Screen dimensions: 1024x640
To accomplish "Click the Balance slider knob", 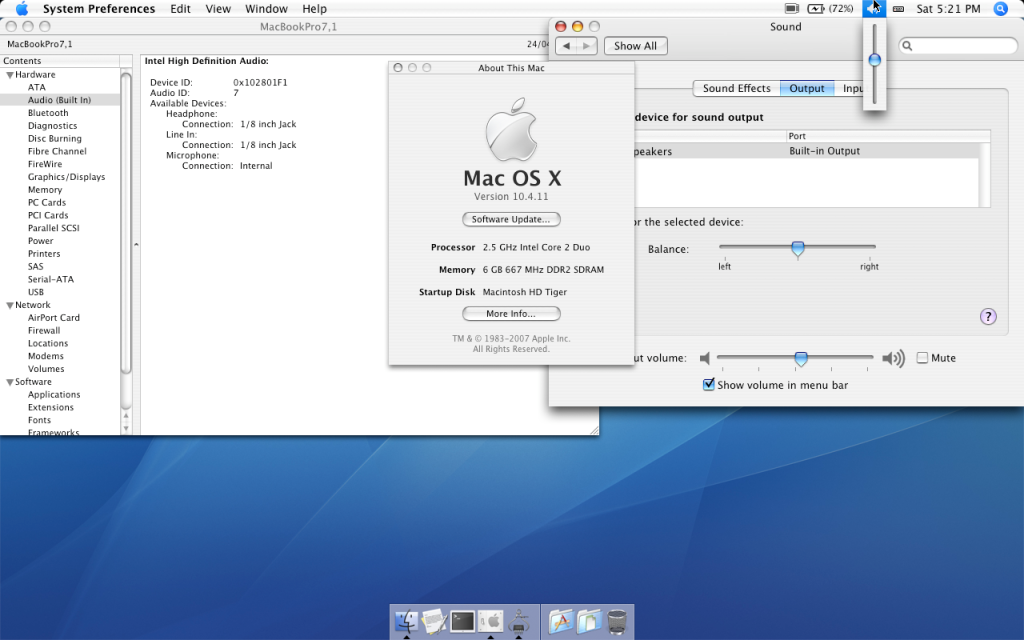I will [797, 248].
